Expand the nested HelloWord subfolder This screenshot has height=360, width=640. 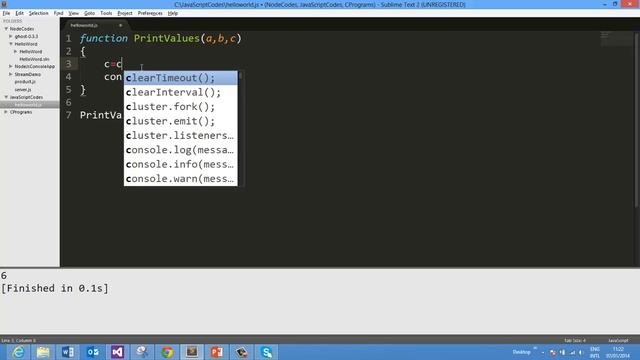click(16, 51)
